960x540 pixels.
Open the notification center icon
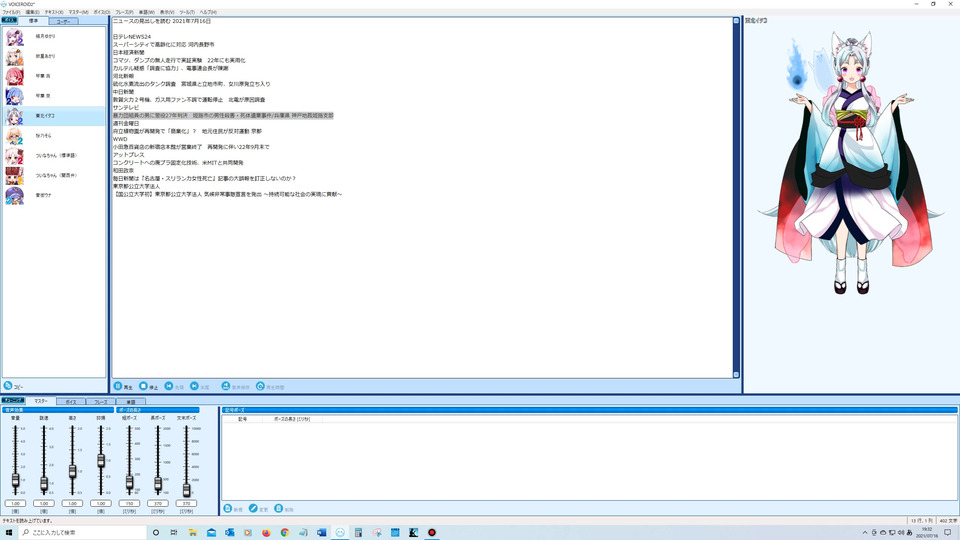[947, 533]
